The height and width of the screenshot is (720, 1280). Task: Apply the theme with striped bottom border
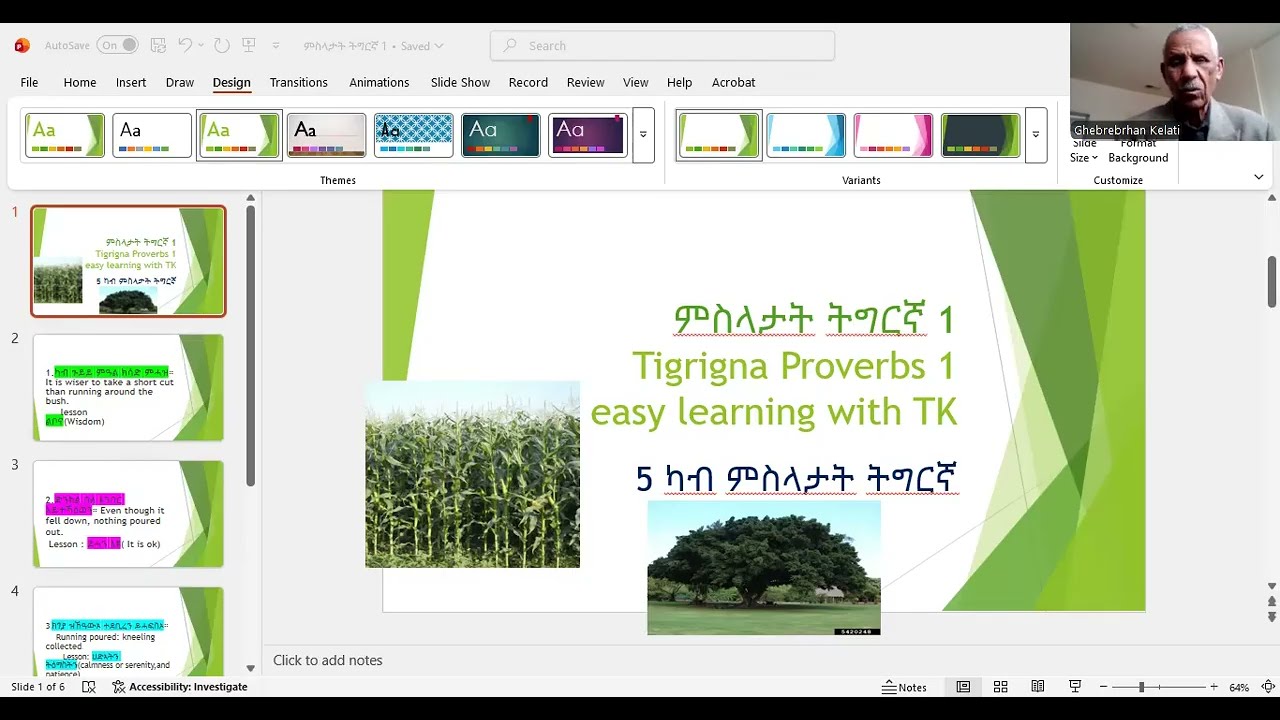pos(327,135)
